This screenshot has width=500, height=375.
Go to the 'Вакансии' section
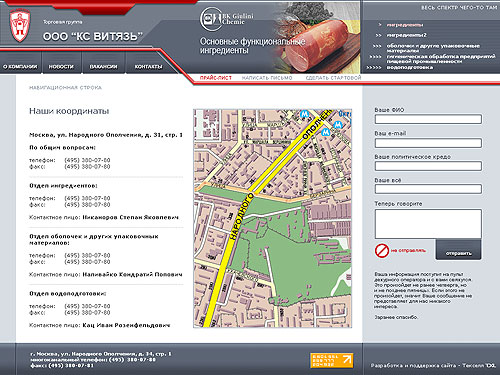(x=103, y=67)
